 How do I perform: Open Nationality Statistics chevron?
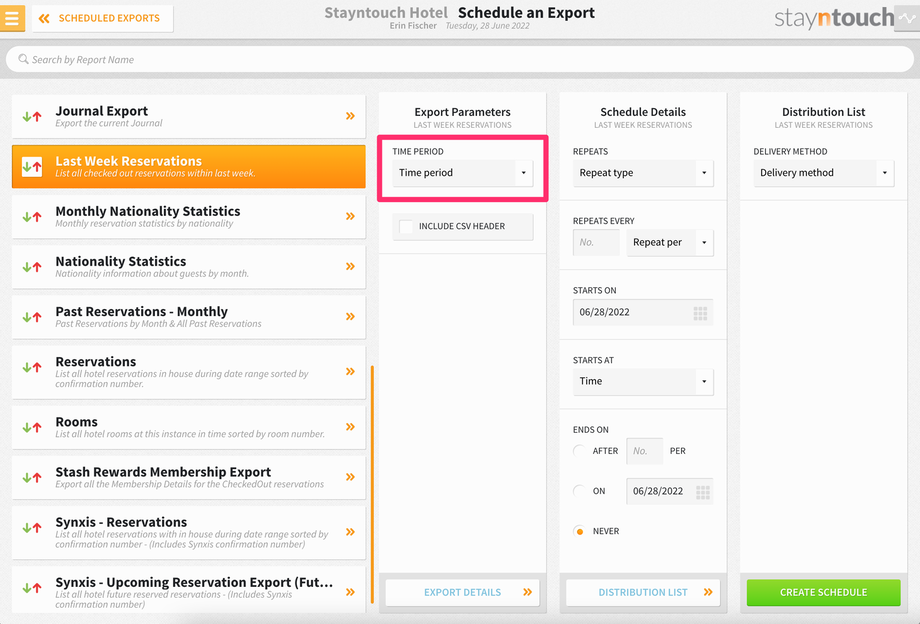[350, 266]
